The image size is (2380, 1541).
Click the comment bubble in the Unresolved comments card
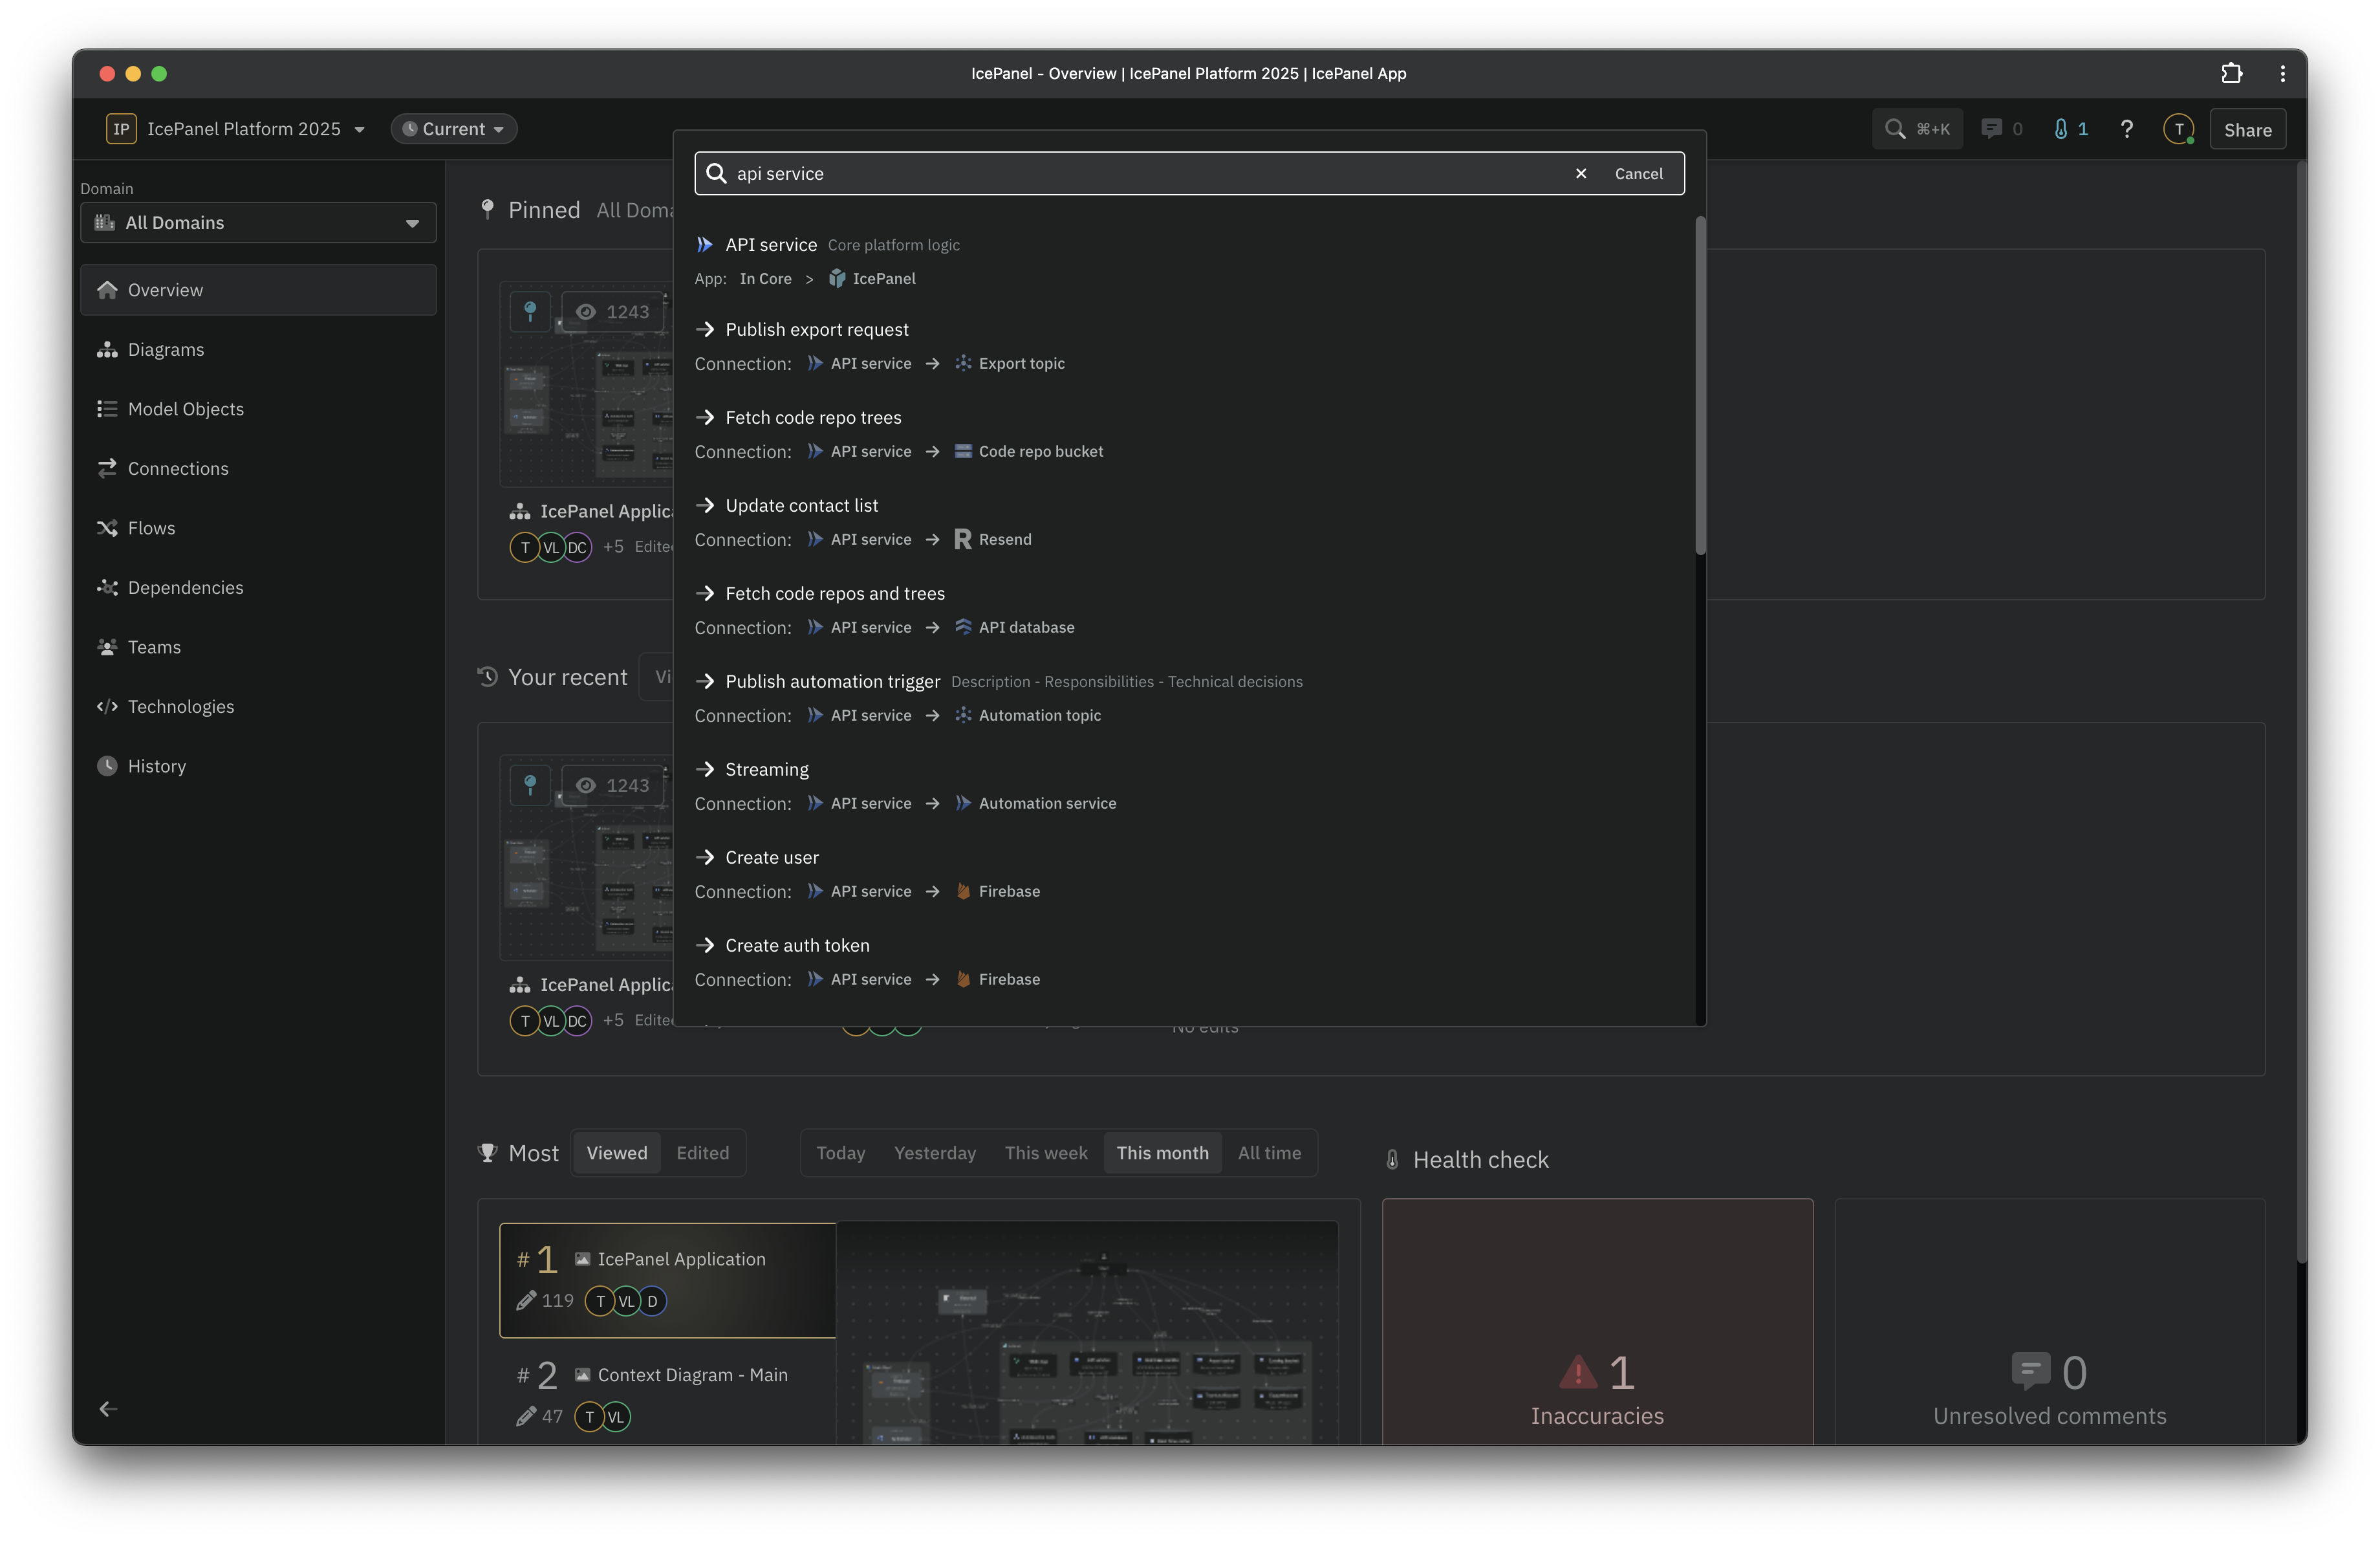click(x=2030, y=1371)
